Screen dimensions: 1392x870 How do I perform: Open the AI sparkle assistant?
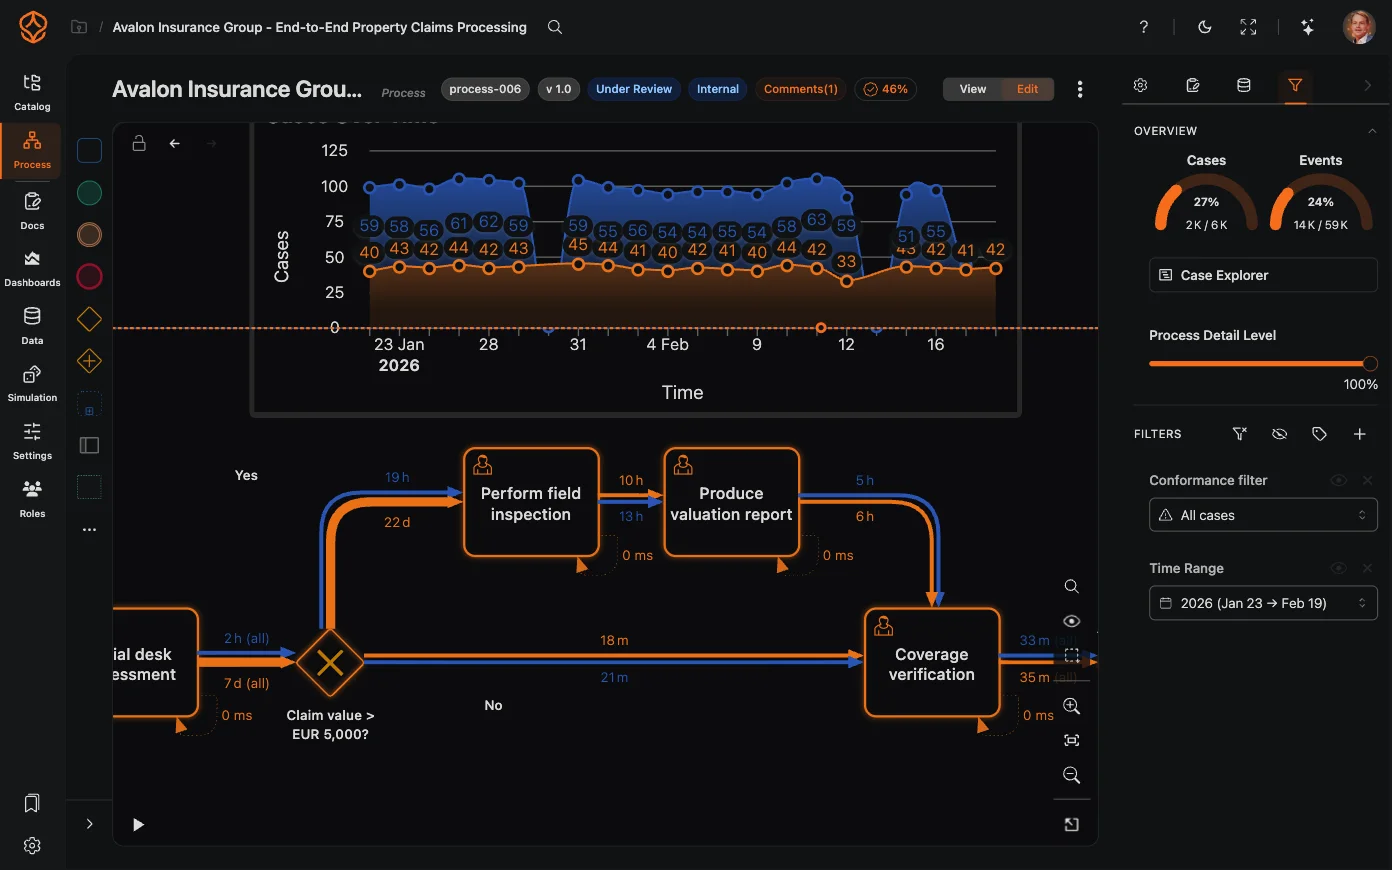tap(1307, 27)
